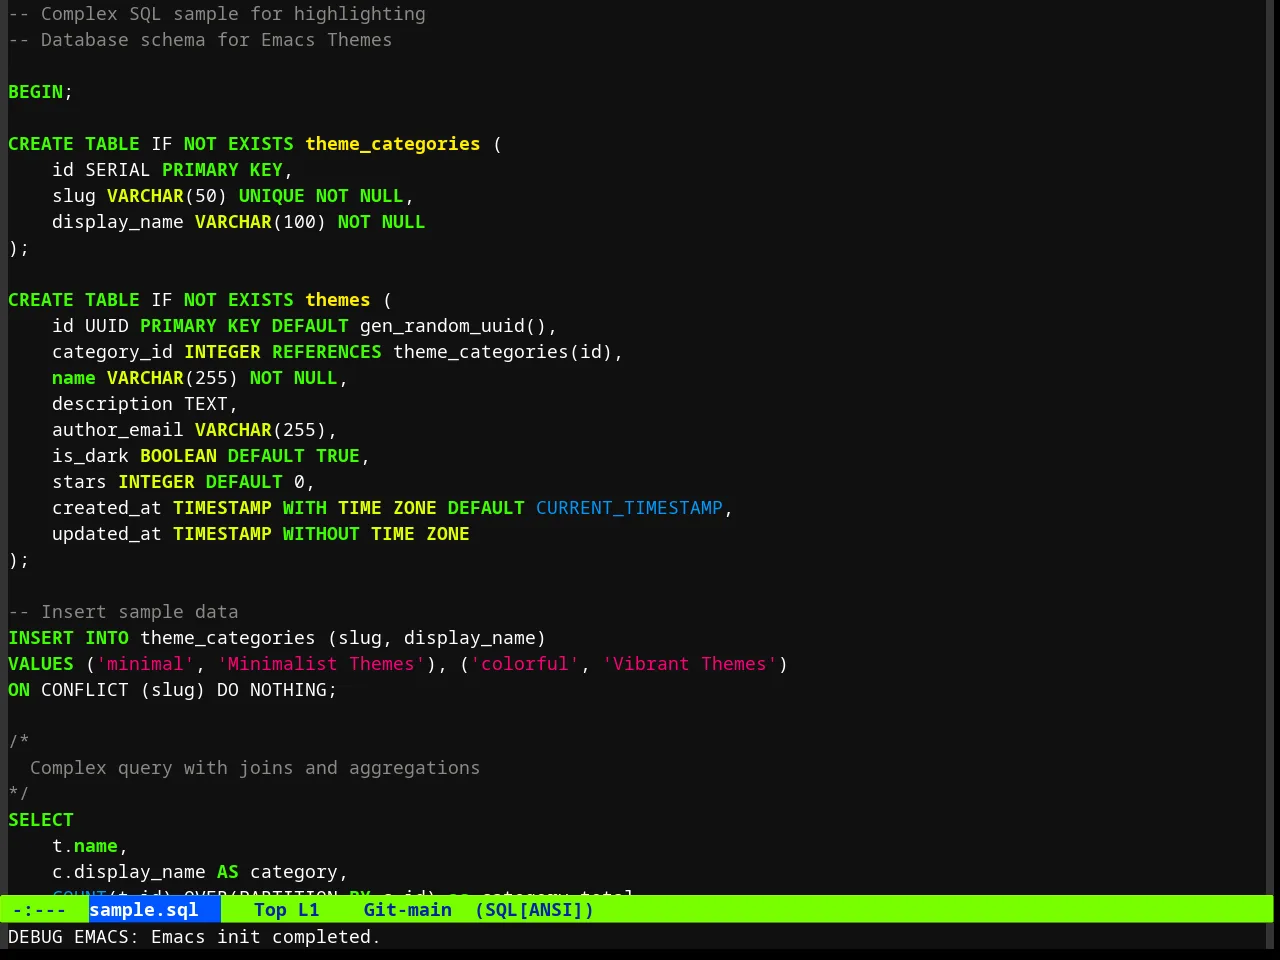Click the stars column name
1280x960 pixels.
(80, 482)
